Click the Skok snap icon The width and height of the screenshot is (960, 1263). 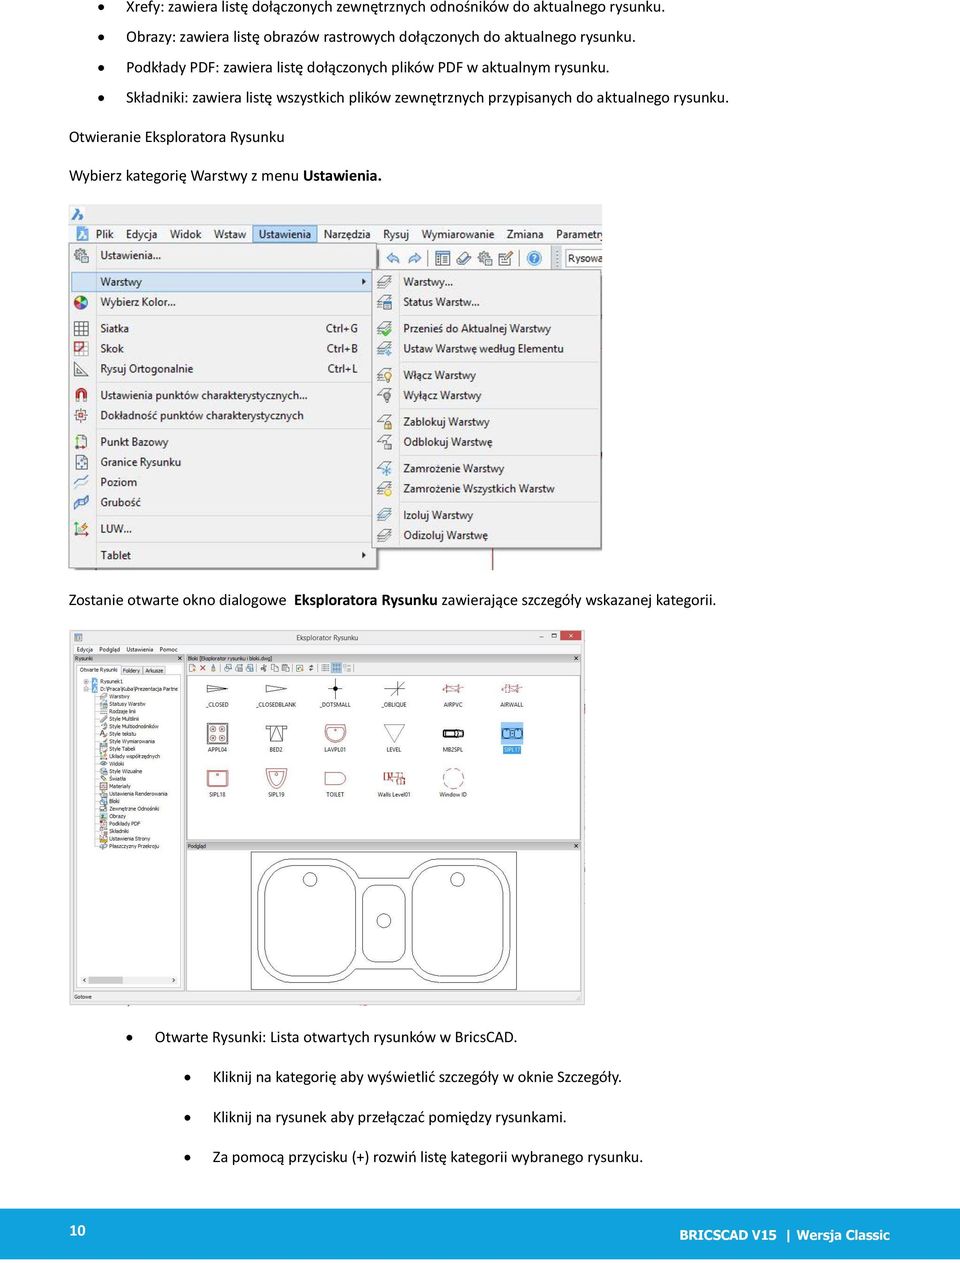point(81,348)
